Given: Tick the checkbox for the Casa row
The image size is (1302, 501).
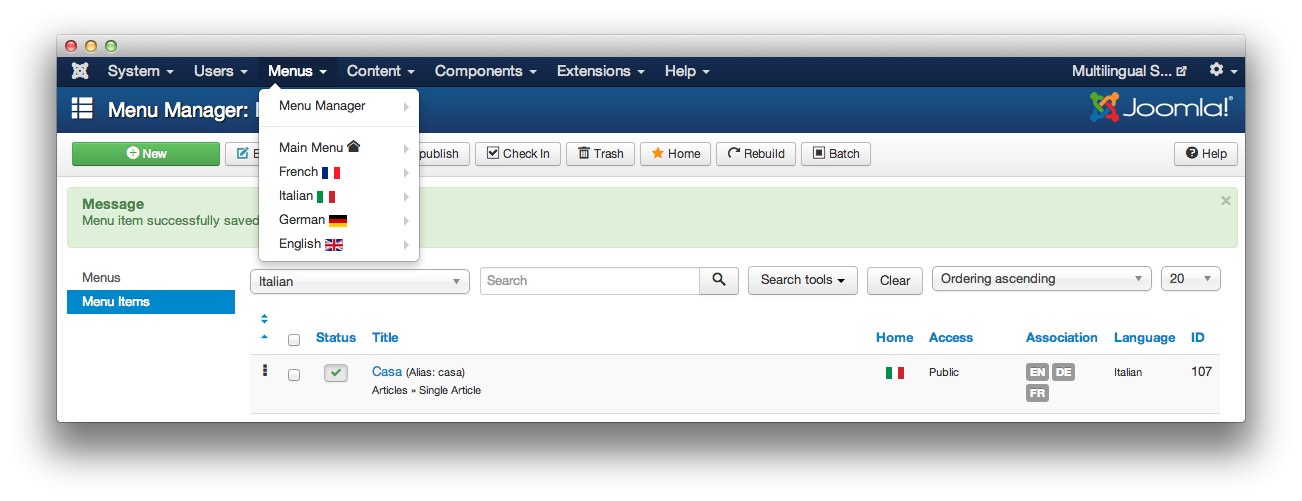Looking at the screenshot, I should 294,375.
